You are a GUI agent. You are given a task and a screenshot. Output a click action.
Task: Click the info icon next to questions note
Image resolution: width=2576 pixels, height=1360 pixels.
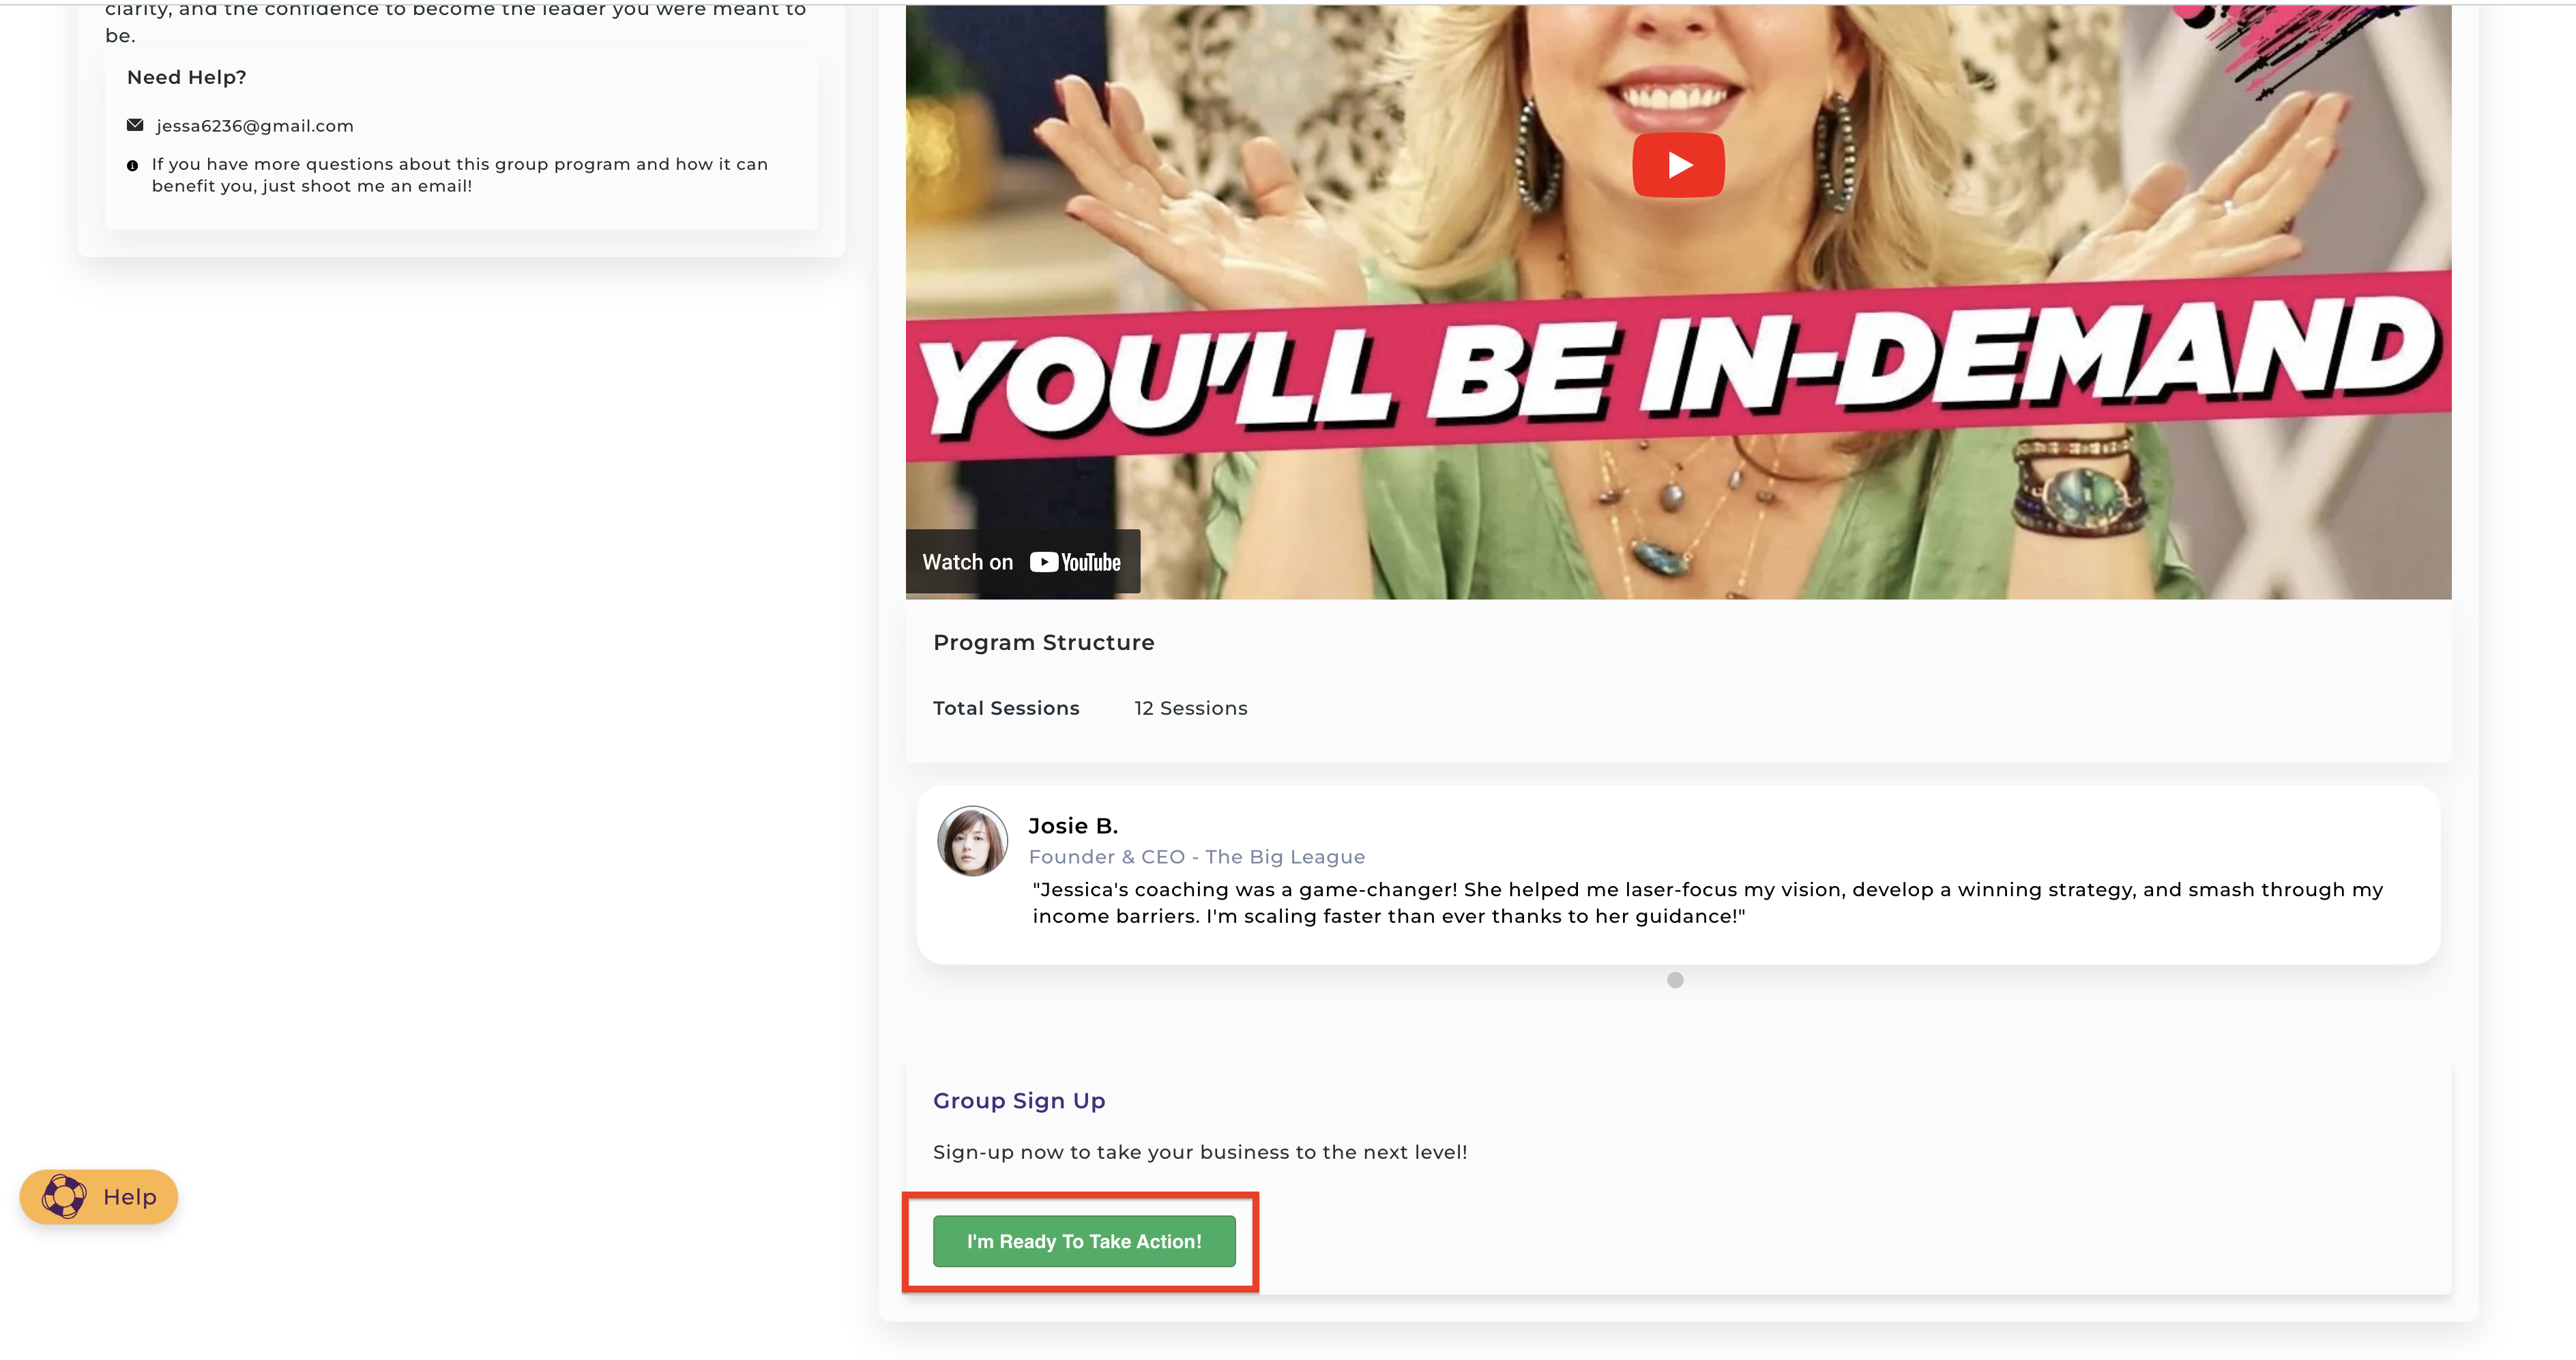click(132, 166)
